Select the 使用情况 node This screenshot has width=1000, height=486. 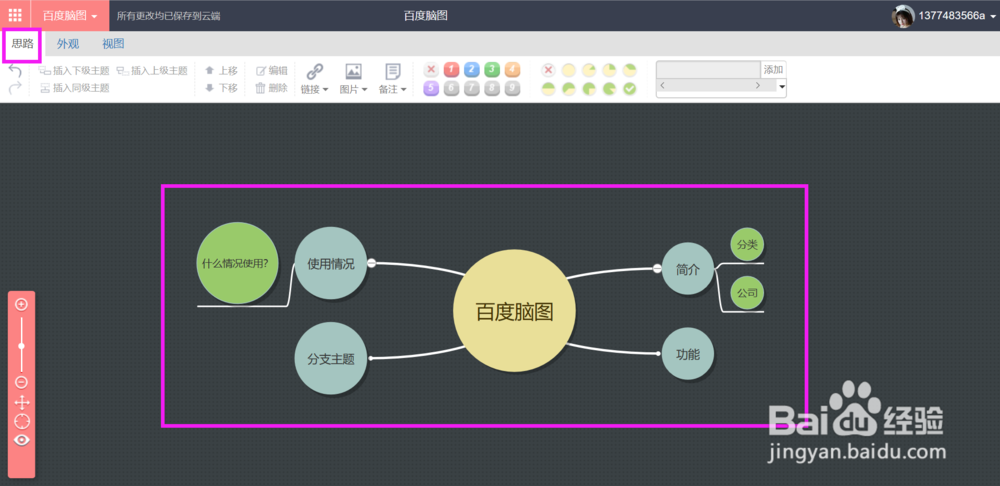[x=331, y=263]
